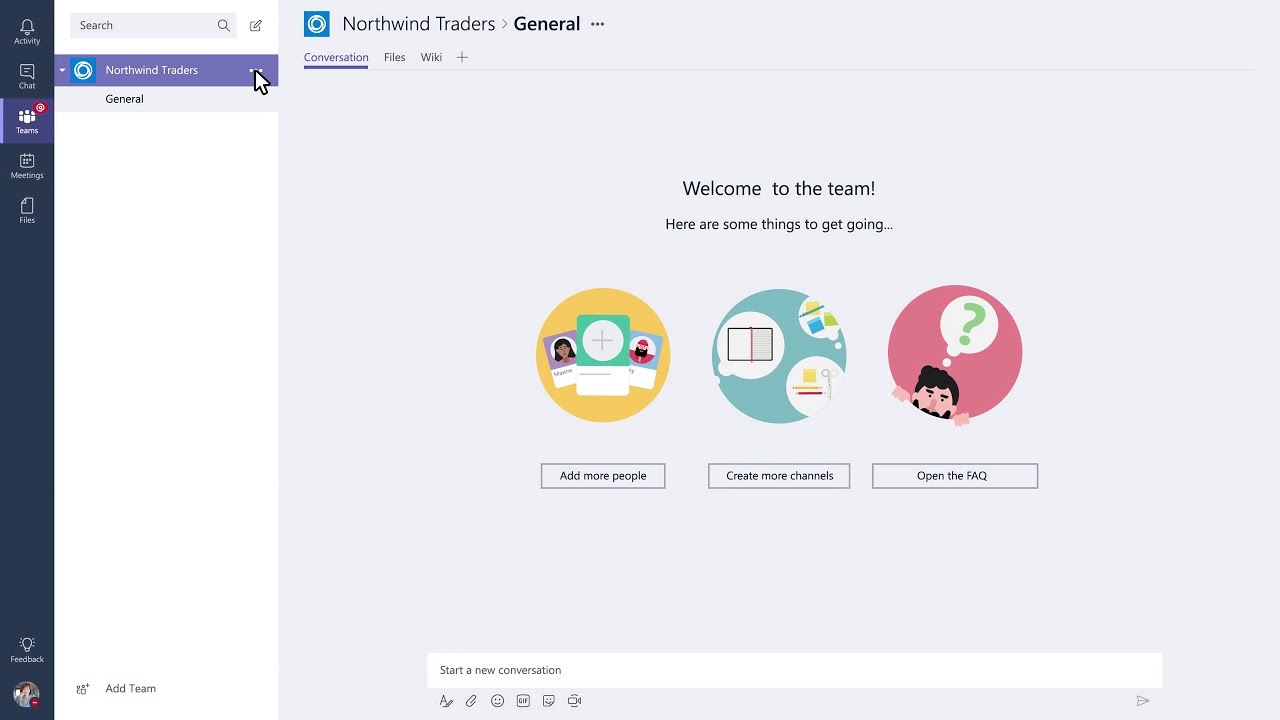Click the Northwind Traders header logo
Viewport: 1280px width, 720px height.
(317, 24)
